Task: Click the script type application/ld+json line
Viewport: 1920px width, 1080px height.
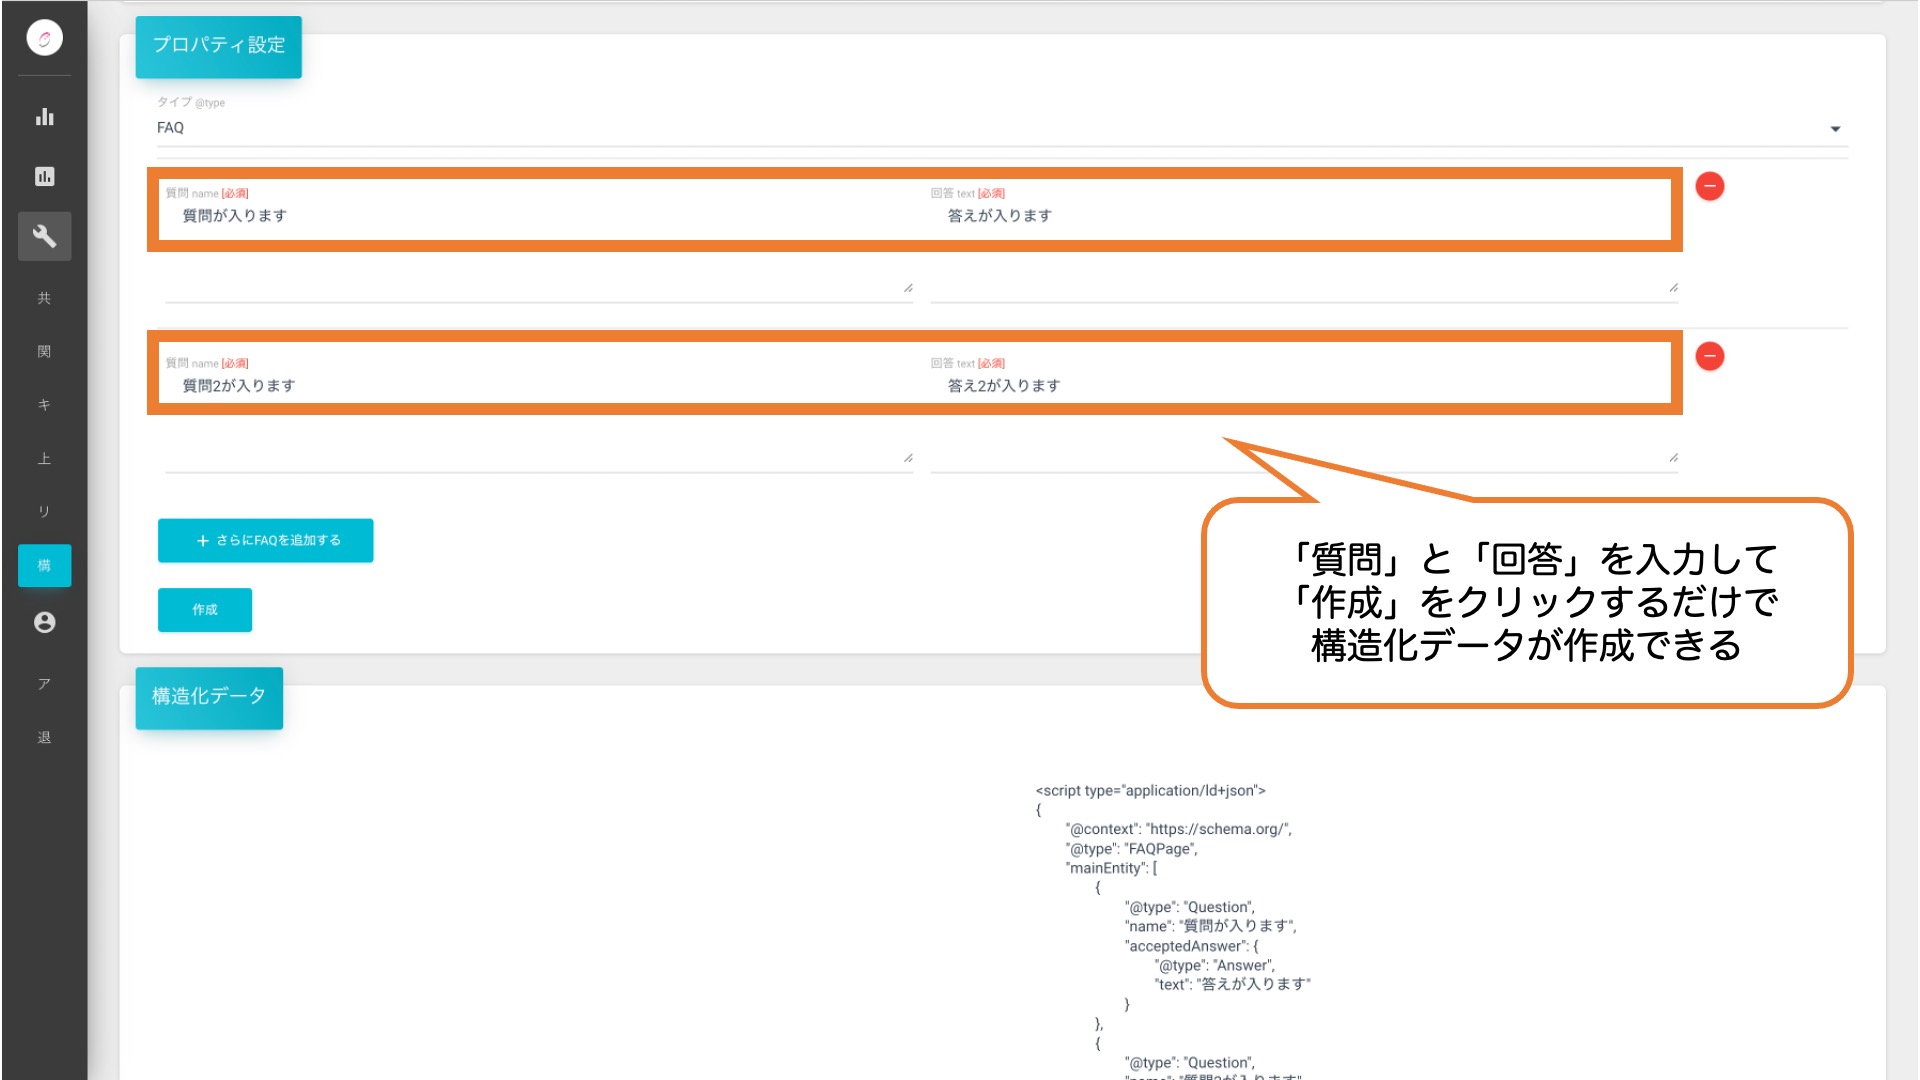Action: pyautogui.click(x=1150, y=790)
